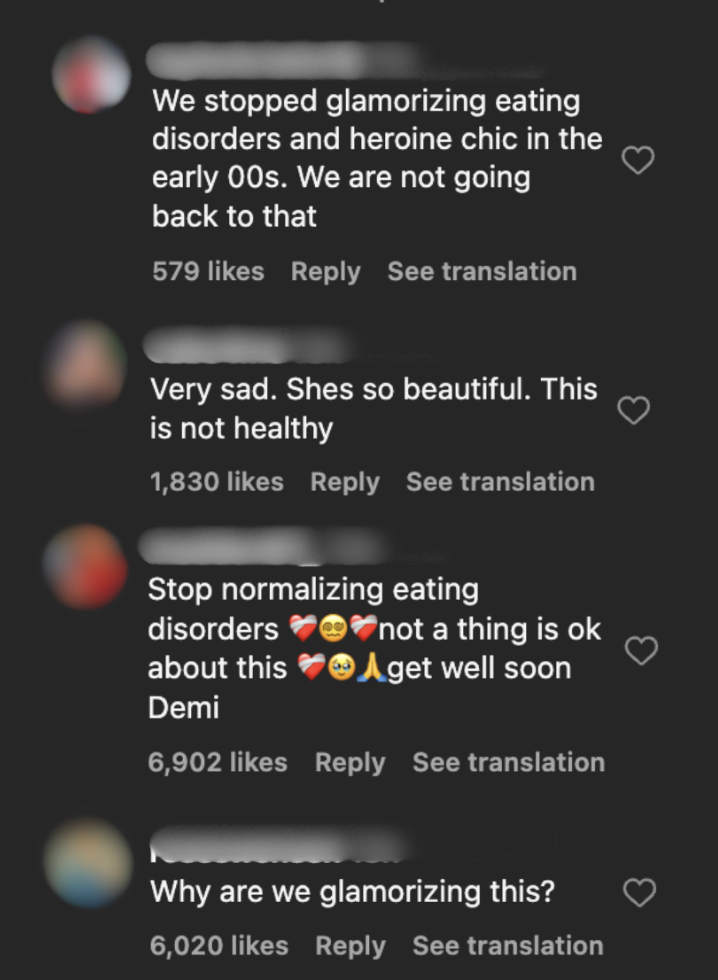The image size is (718, 980).
Task: Like the "Why are we glamorizing this?" comment
Action: coord(639,892)
